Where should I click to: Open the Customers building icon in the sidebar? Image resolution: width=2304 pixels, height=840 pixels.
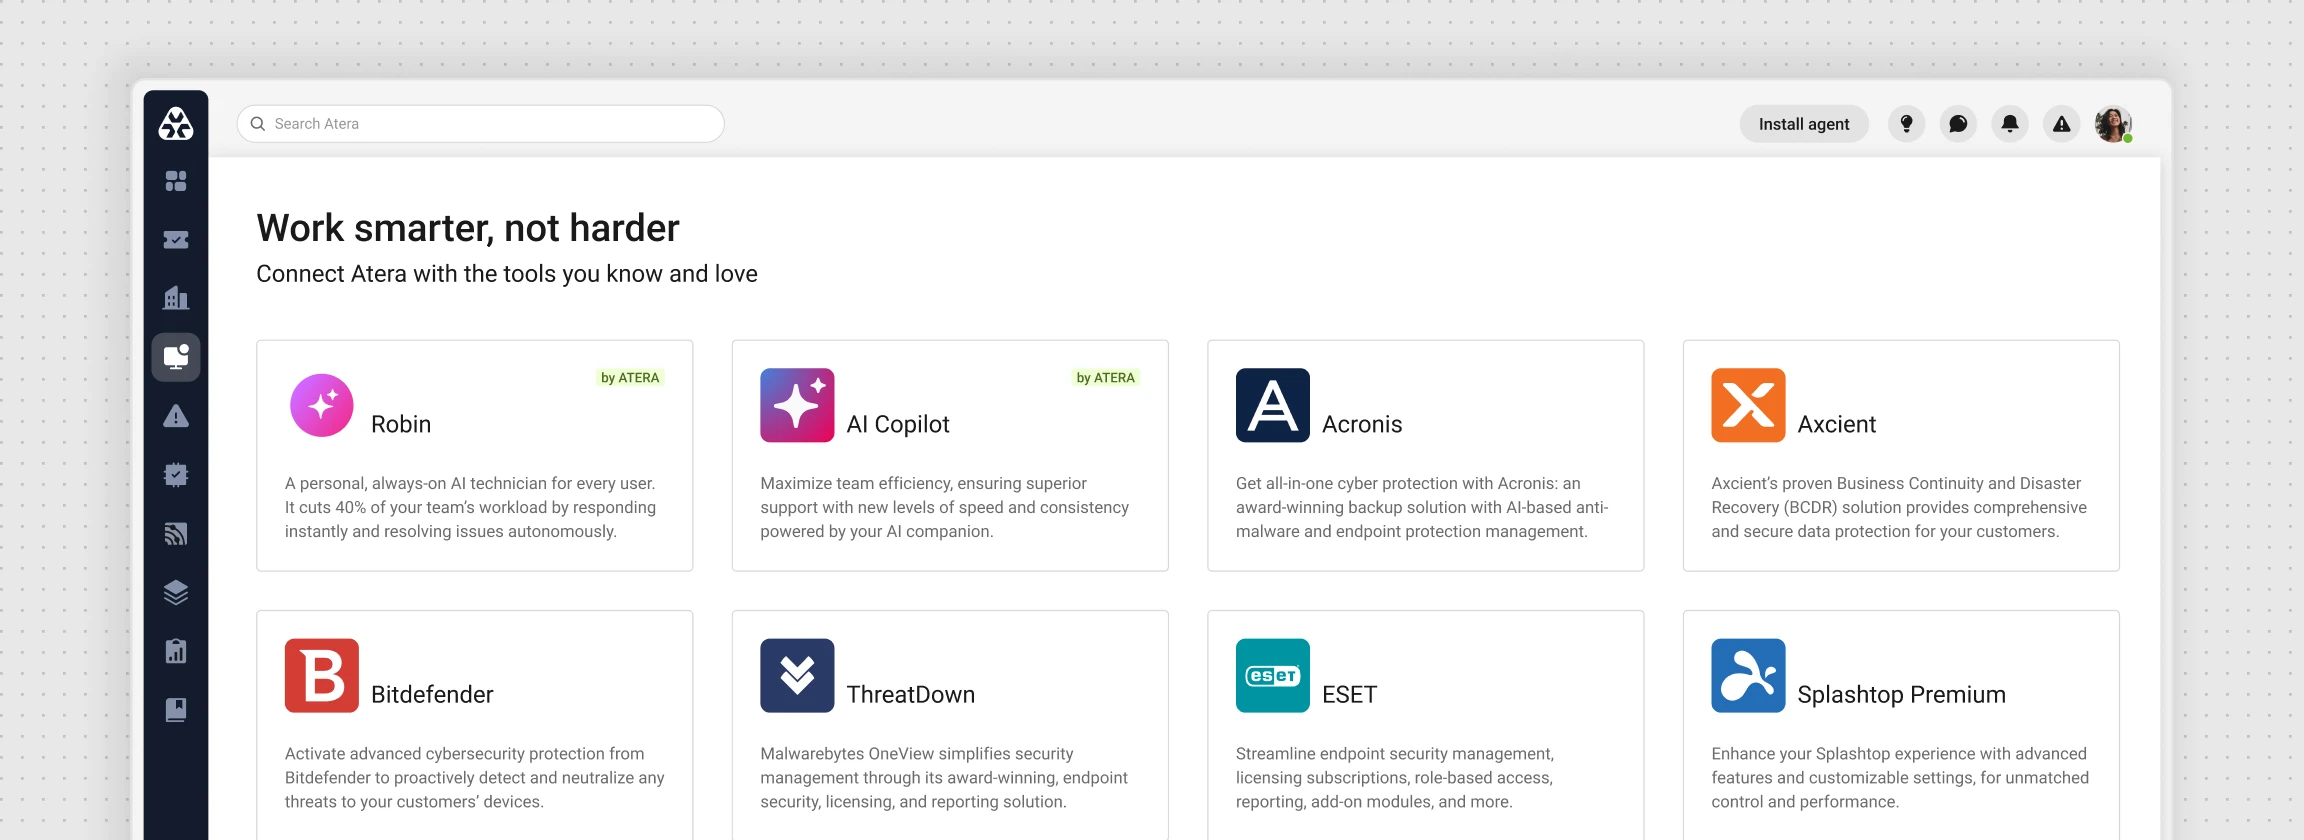tap(176, 298)
